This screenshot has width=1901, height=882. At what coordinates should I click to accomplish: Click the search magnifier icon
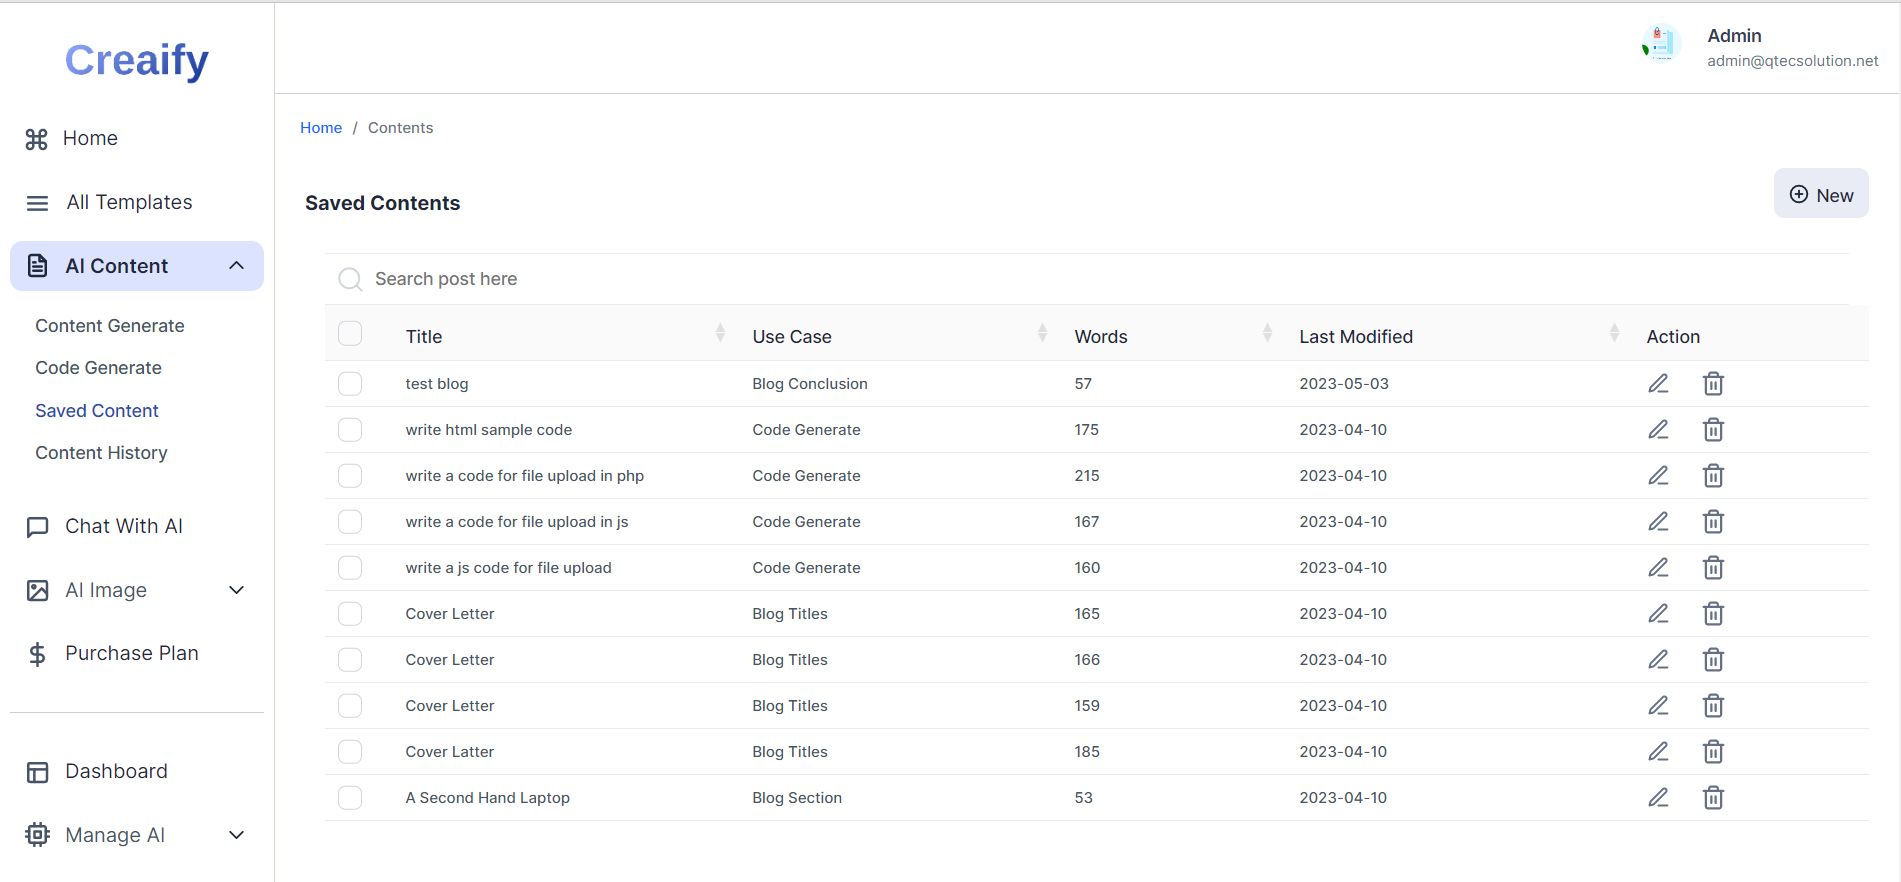click(350, 279)
